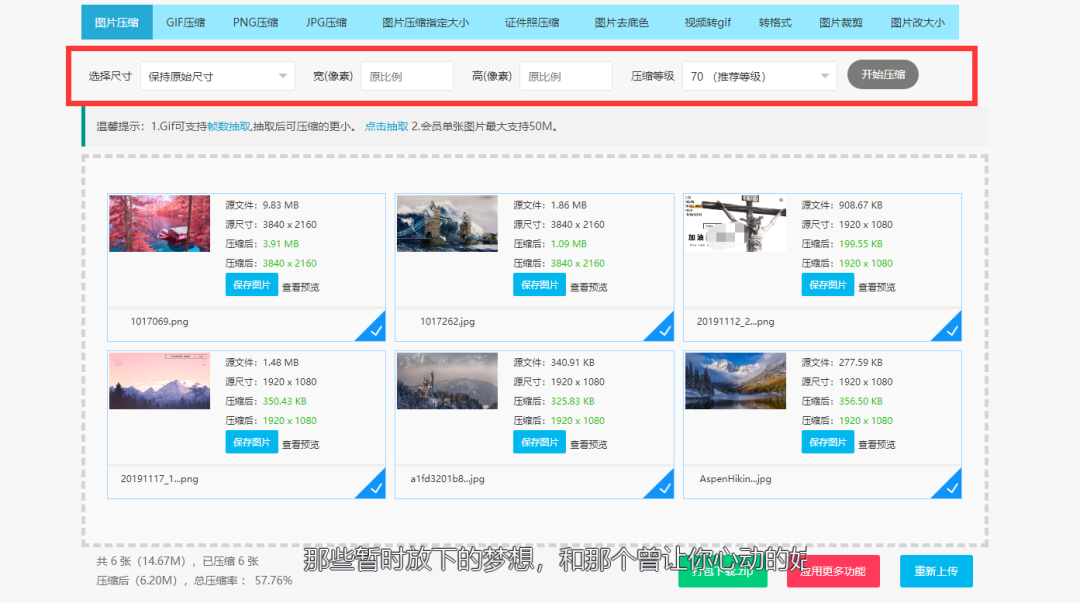Go to the 视频转gif tab

707,22
